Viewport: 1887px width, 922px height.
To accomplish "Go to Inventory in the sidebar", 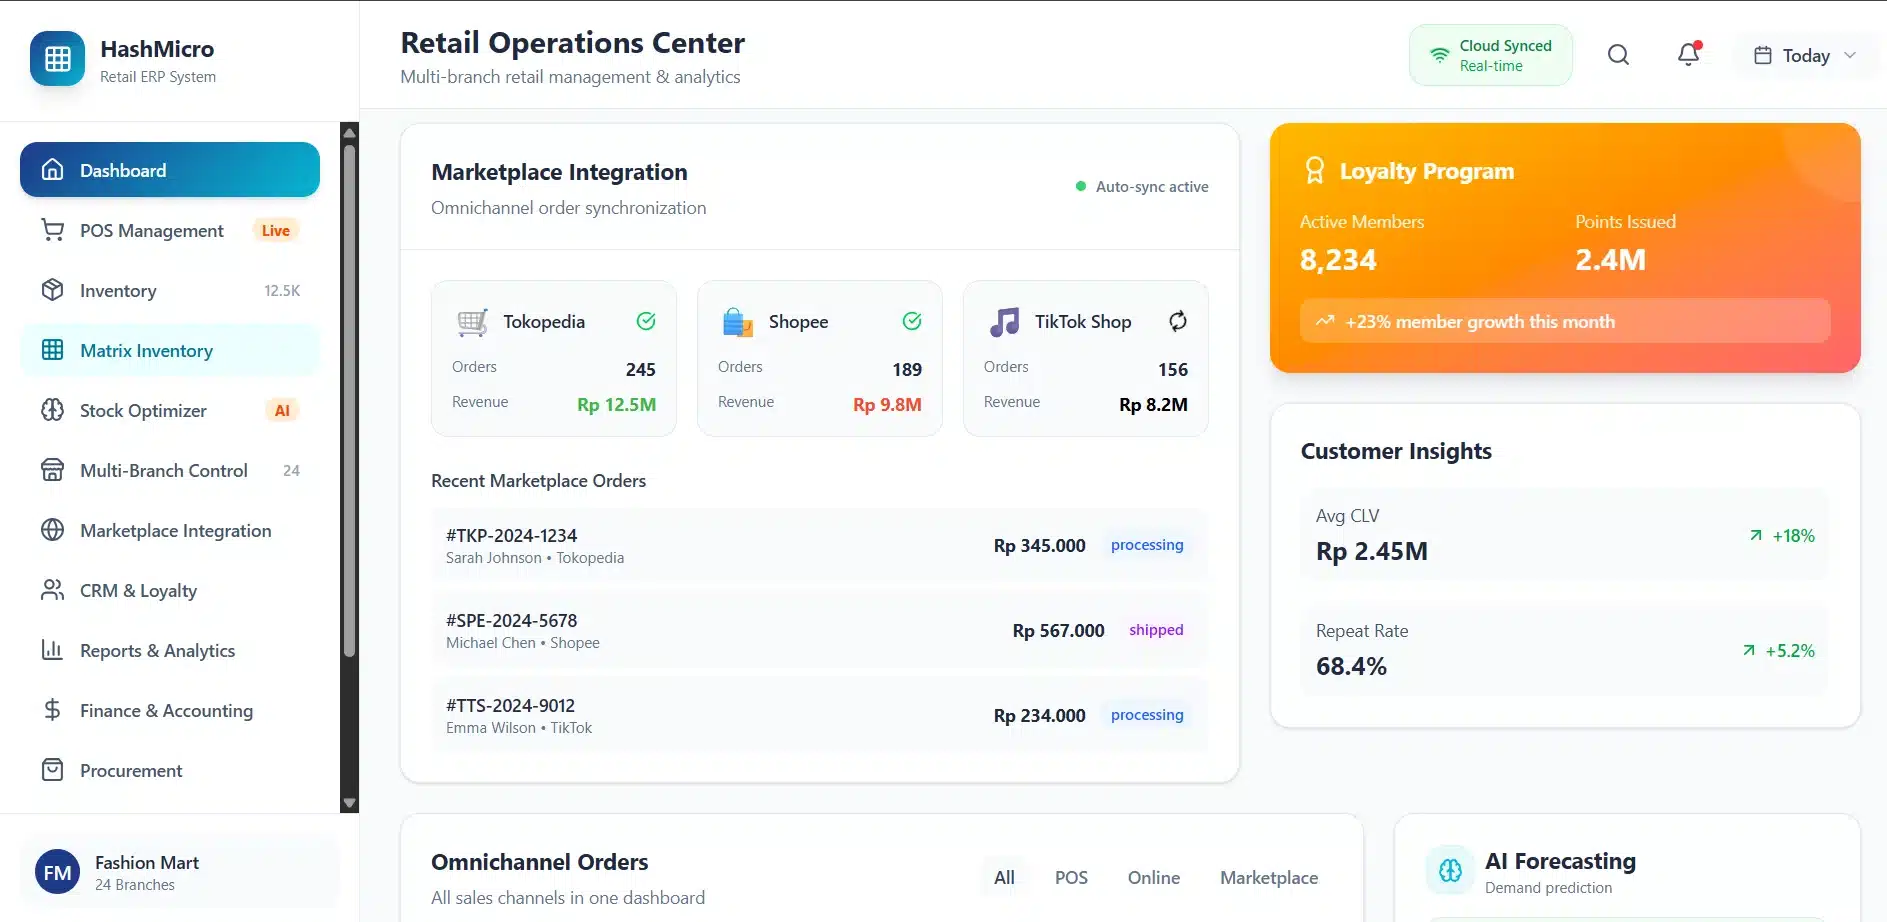I will [x=170, y=290].
